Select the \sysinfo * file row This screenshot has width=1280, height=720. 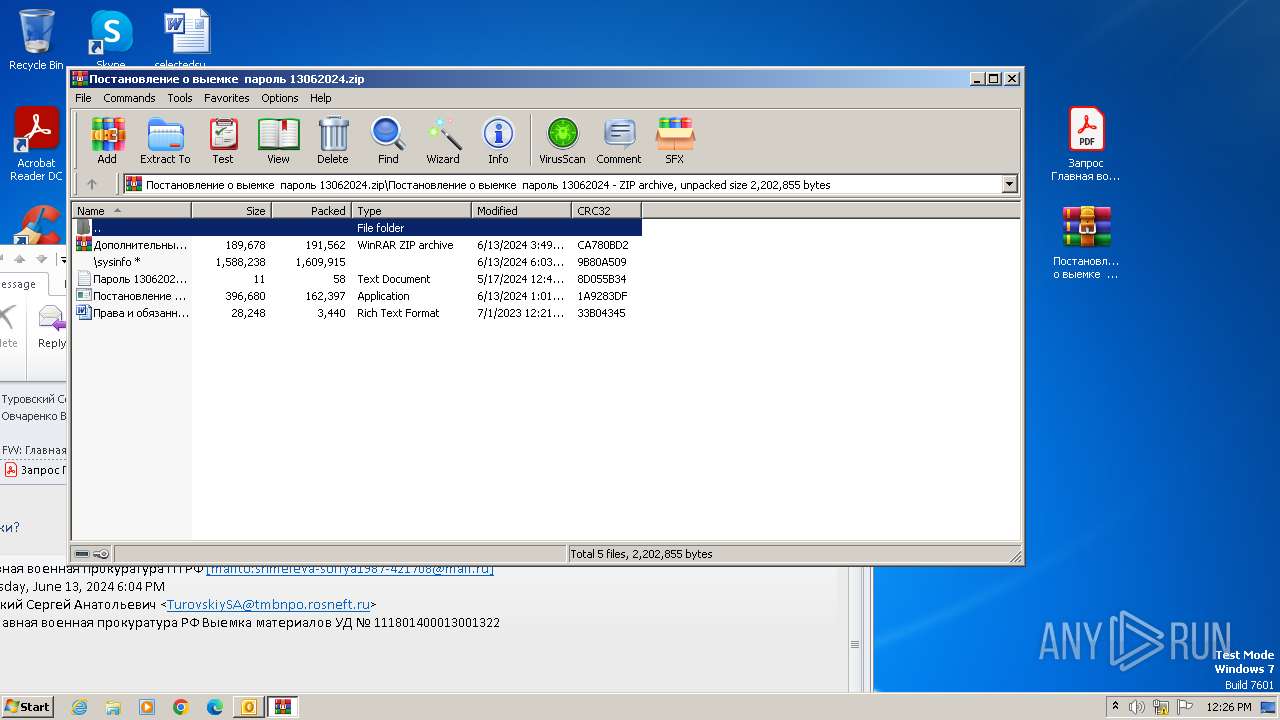357,262
